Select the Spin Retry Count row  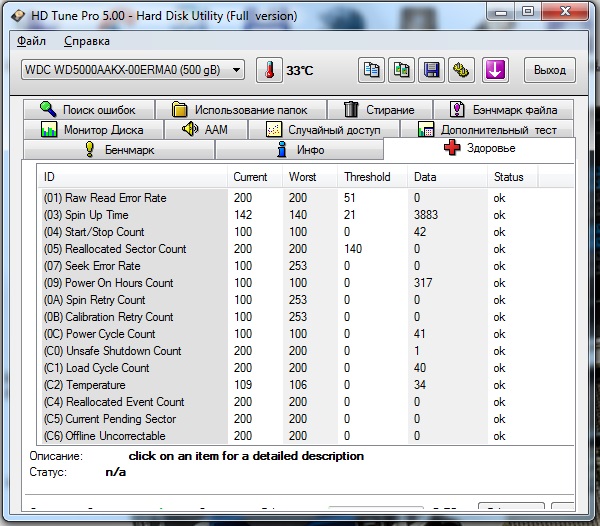[305, 300]
